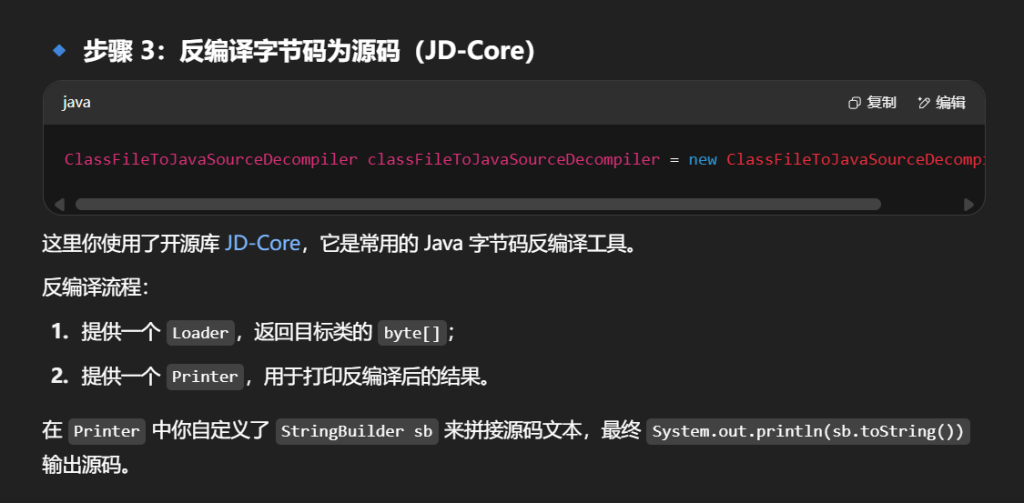Select the byte[] inline code chip
The width and height of the screenshot is (1024, 503).
coord(412,333)
